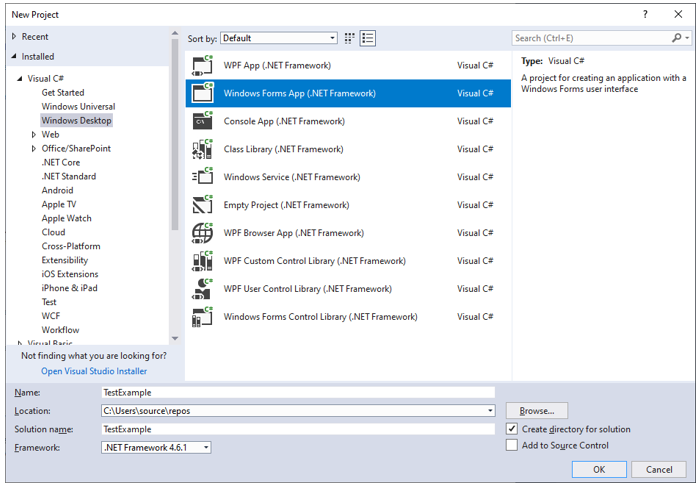Click Browse... for location
This screenshot has height=489, width=699.
point(537,411)
